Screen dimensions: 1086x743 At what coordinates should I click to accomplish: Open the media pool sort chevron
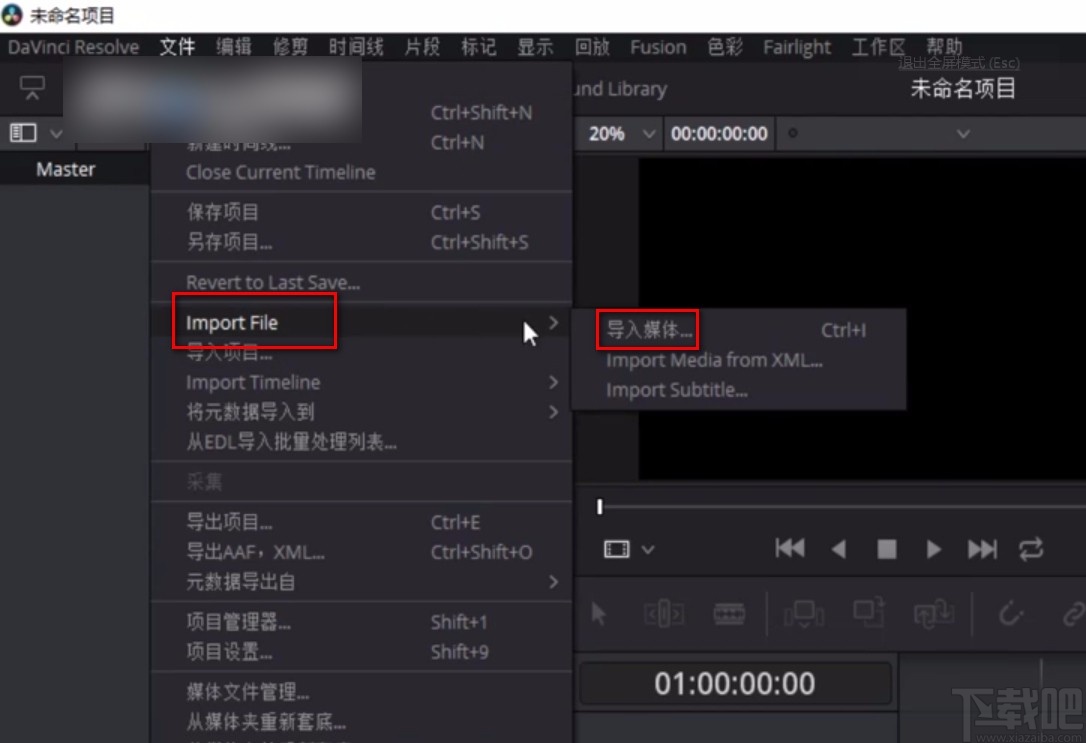pos(56,132)
